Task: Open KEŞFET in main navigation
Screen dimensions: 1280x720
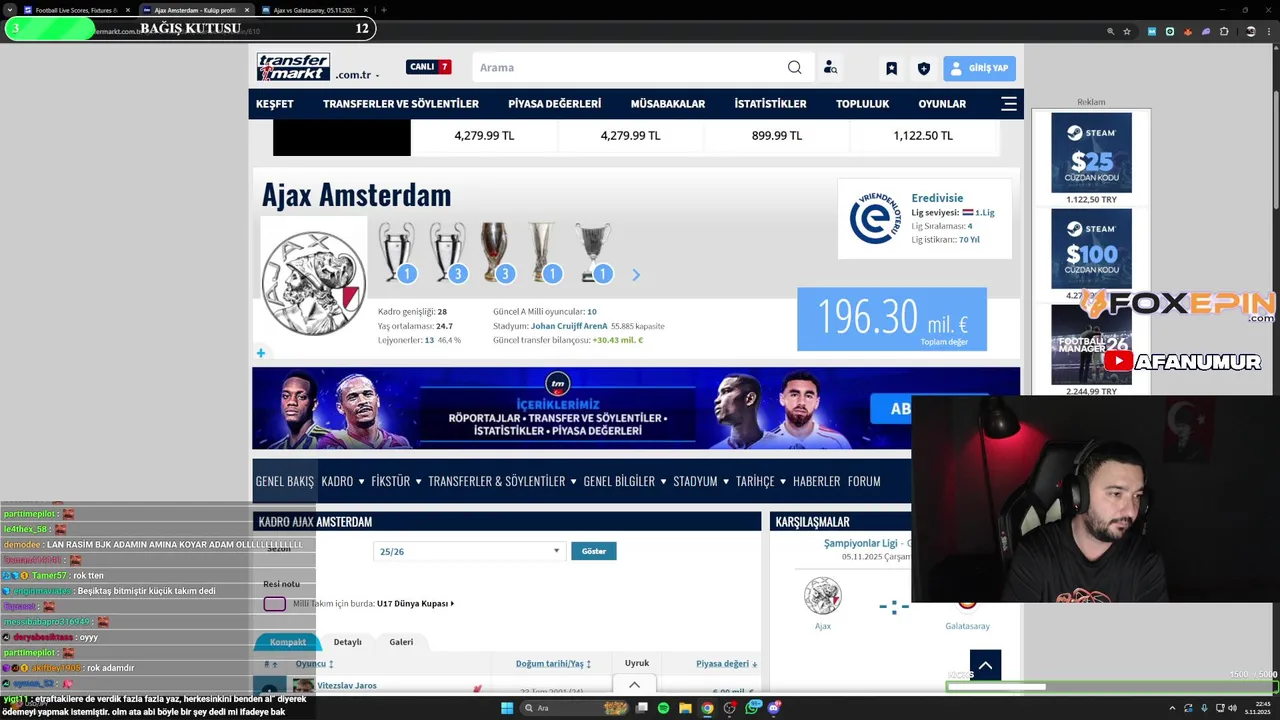Action: [275, 104]
